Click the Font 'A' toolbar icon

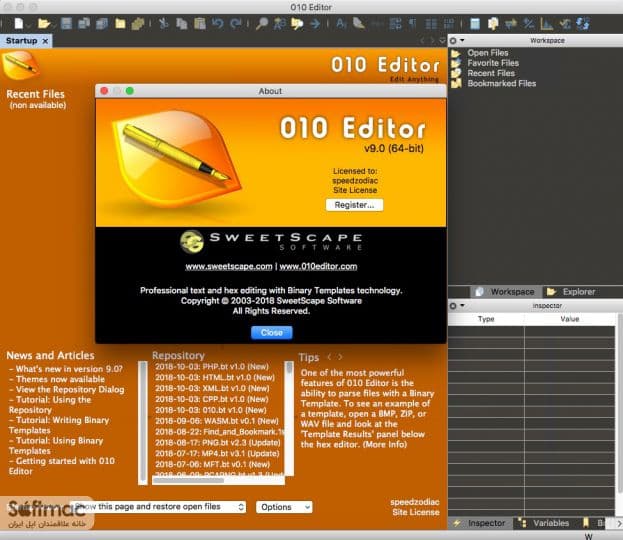point(341,23)
